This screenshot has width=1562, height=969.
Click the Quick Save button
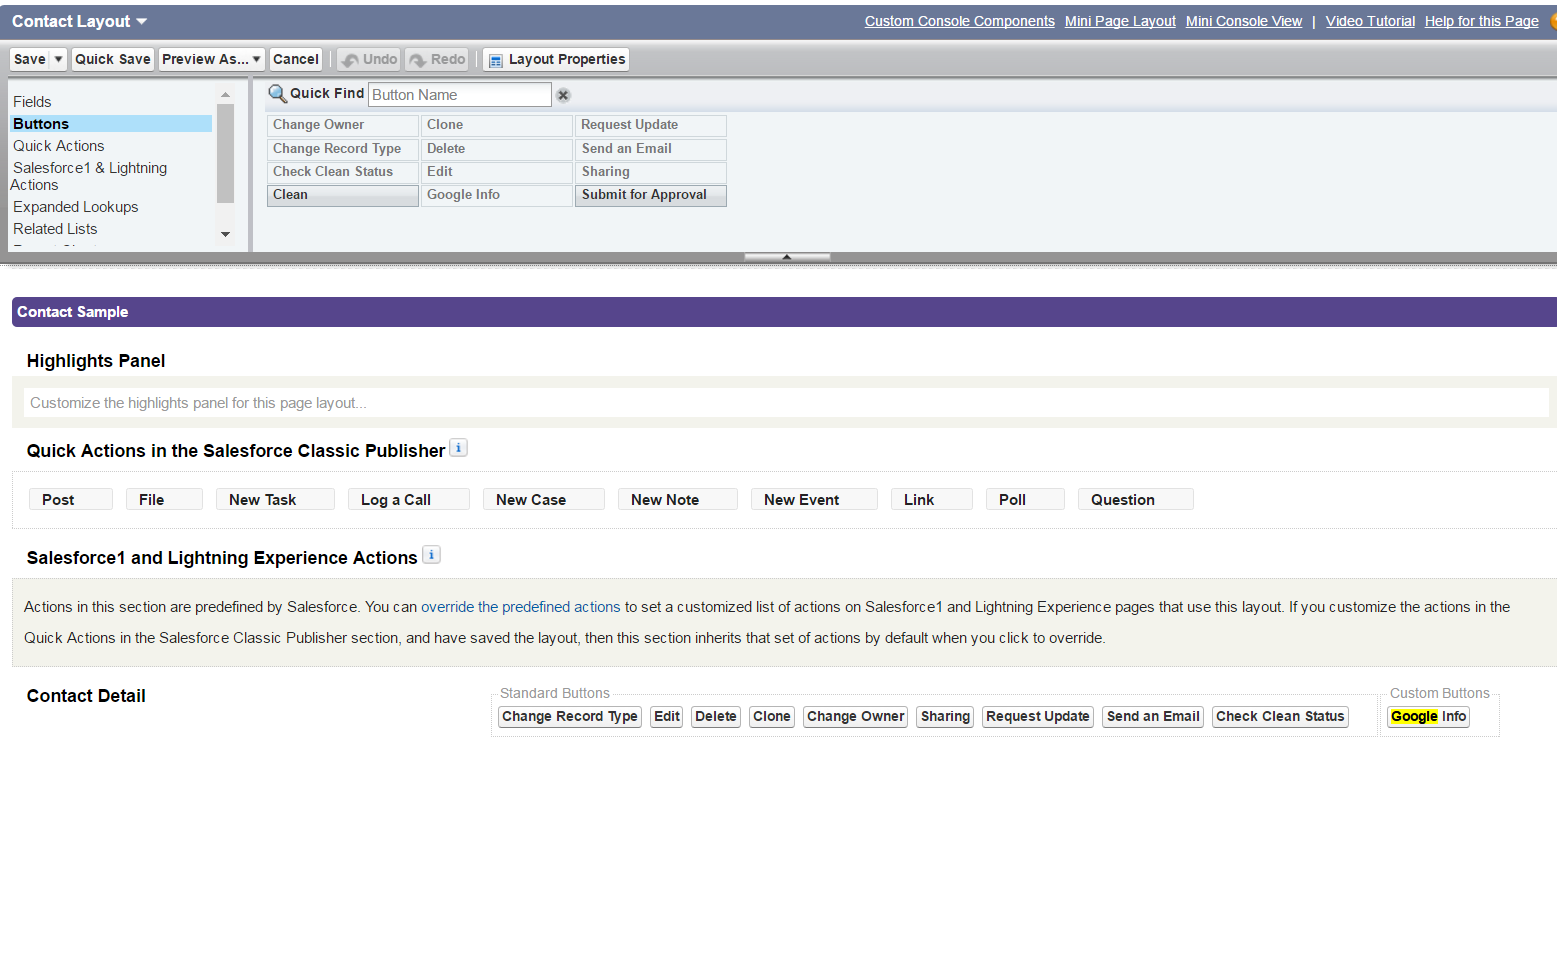tap(112, 60)
